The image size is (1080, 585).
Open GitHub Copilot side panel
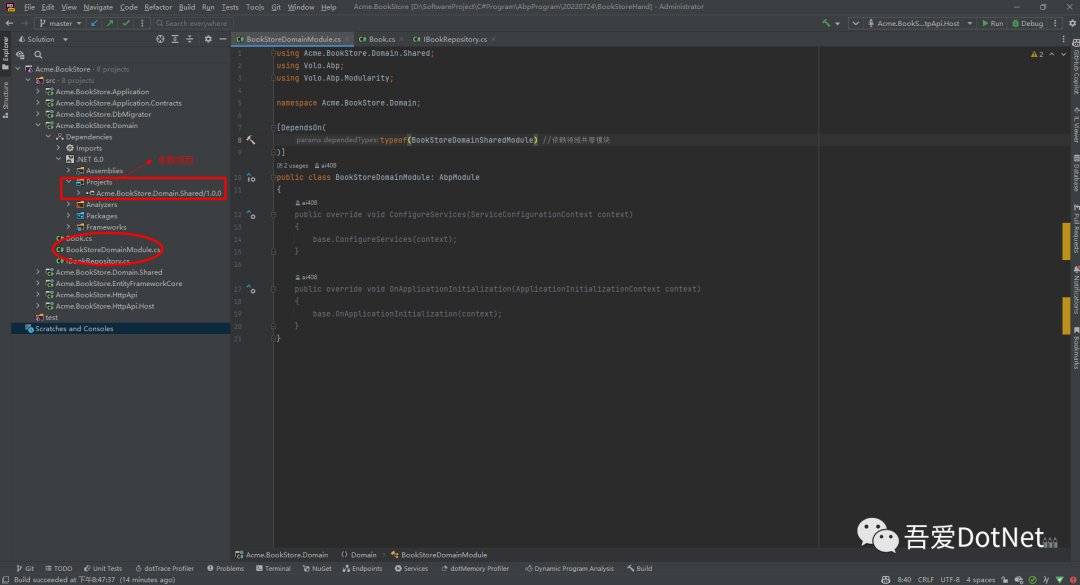click(1075, 66)
